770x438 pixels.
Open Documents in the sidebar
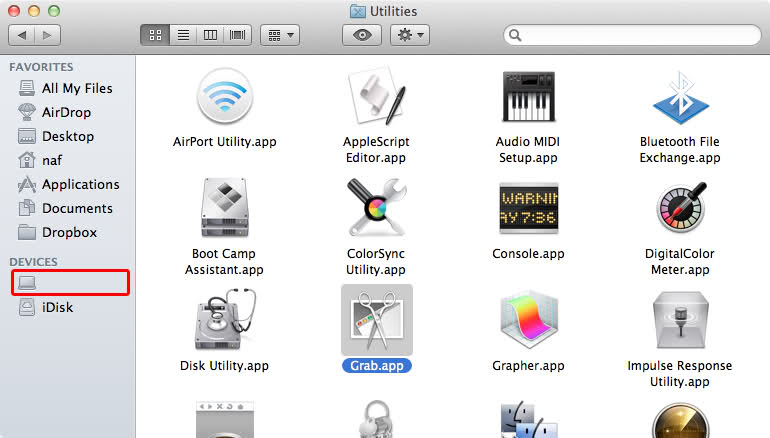(x=65, y=209)
